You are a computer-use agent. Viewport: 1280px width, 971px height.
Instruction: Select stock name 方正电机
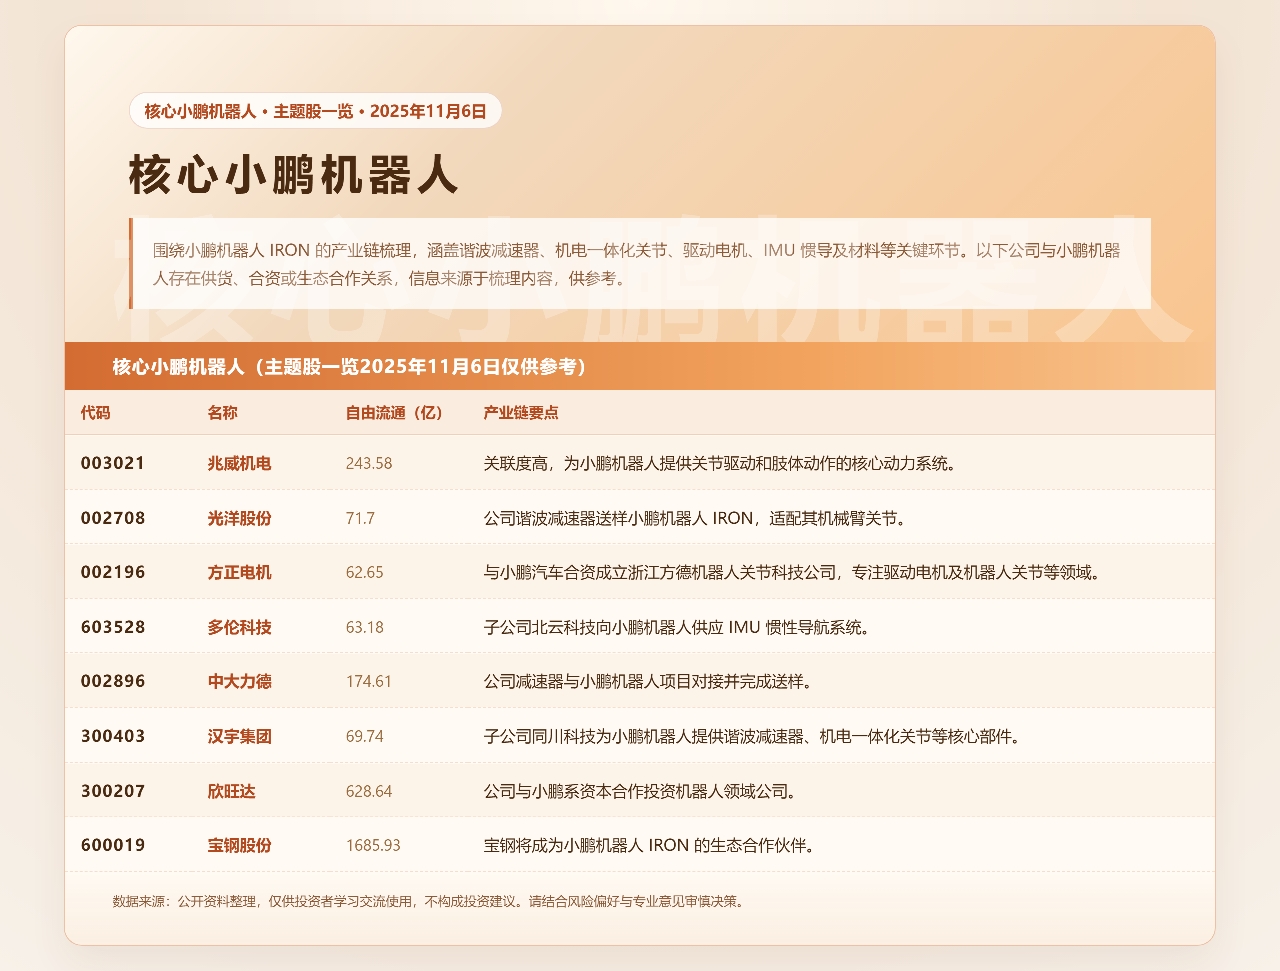point(240,572)
